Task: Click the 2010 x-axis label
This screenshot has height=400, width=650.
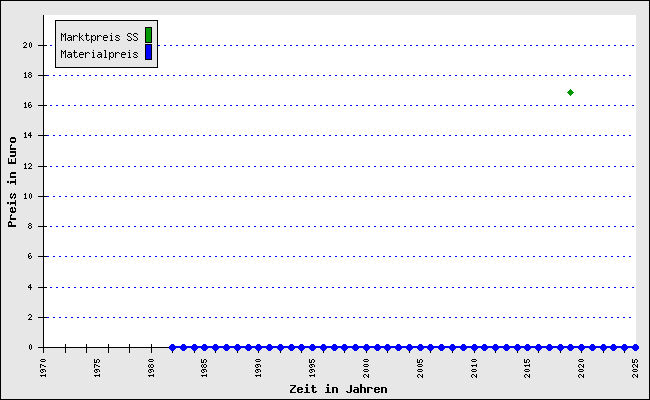Action: (474, 368)
